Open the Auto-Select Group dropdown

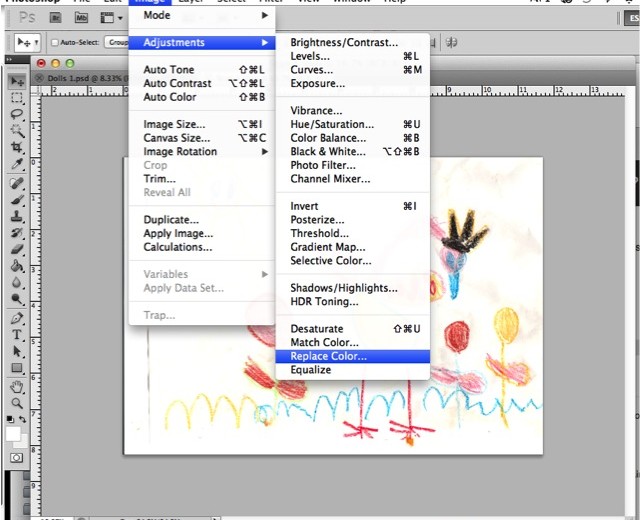click(x=117, y=42)
